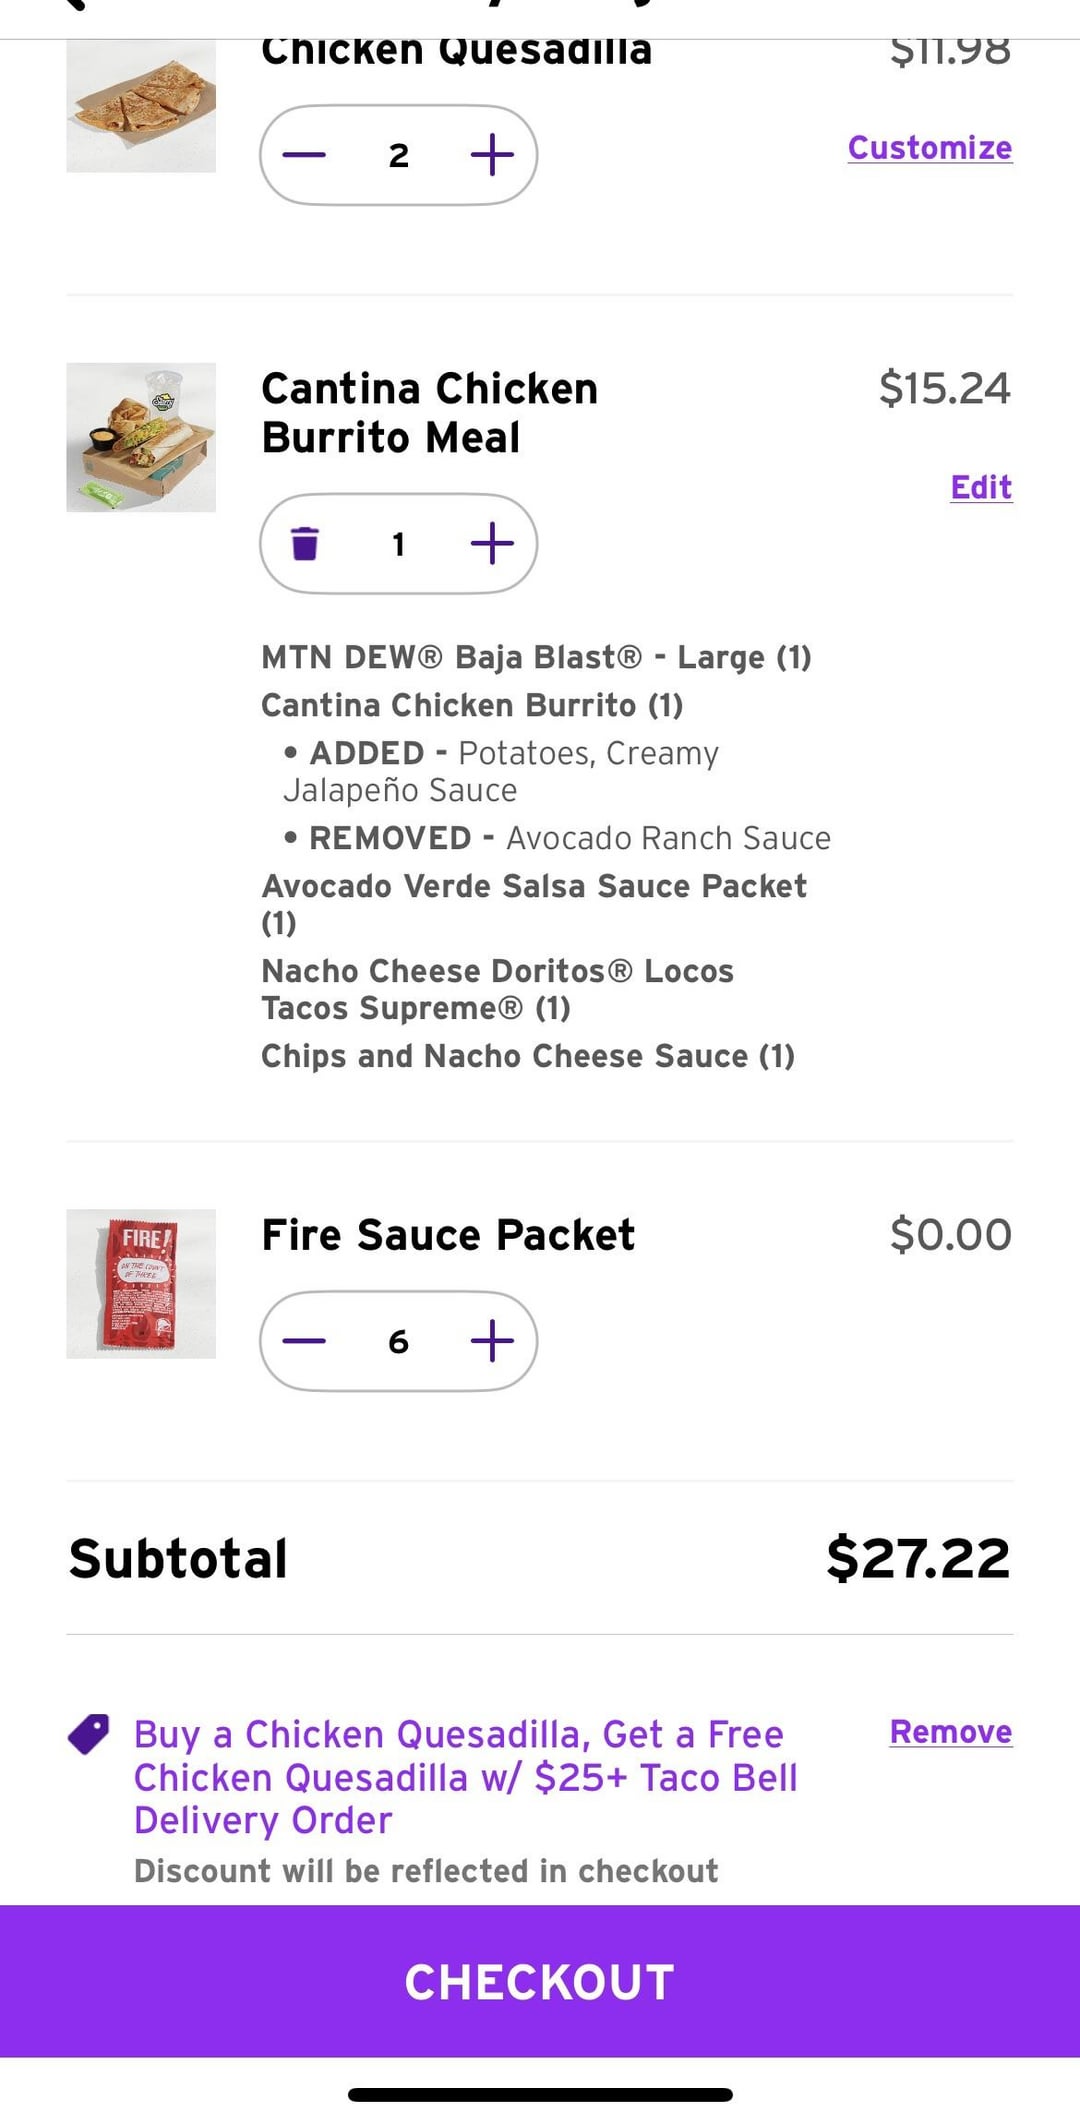The height and width of the screenshot is (2124, 1080).
Task: Increase Chicken Quesadilla quantity with plus
Action: [492, 155]
